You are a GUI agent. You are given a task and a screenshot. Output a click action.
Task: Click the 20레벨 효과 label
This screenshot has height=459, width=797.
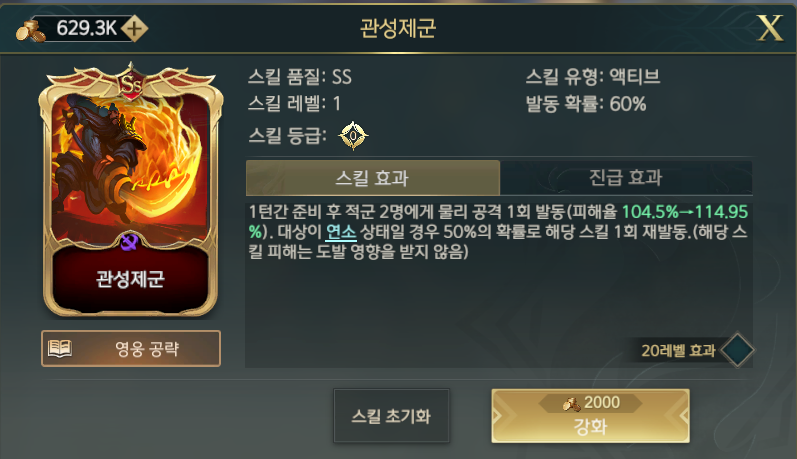click(678, 350)
